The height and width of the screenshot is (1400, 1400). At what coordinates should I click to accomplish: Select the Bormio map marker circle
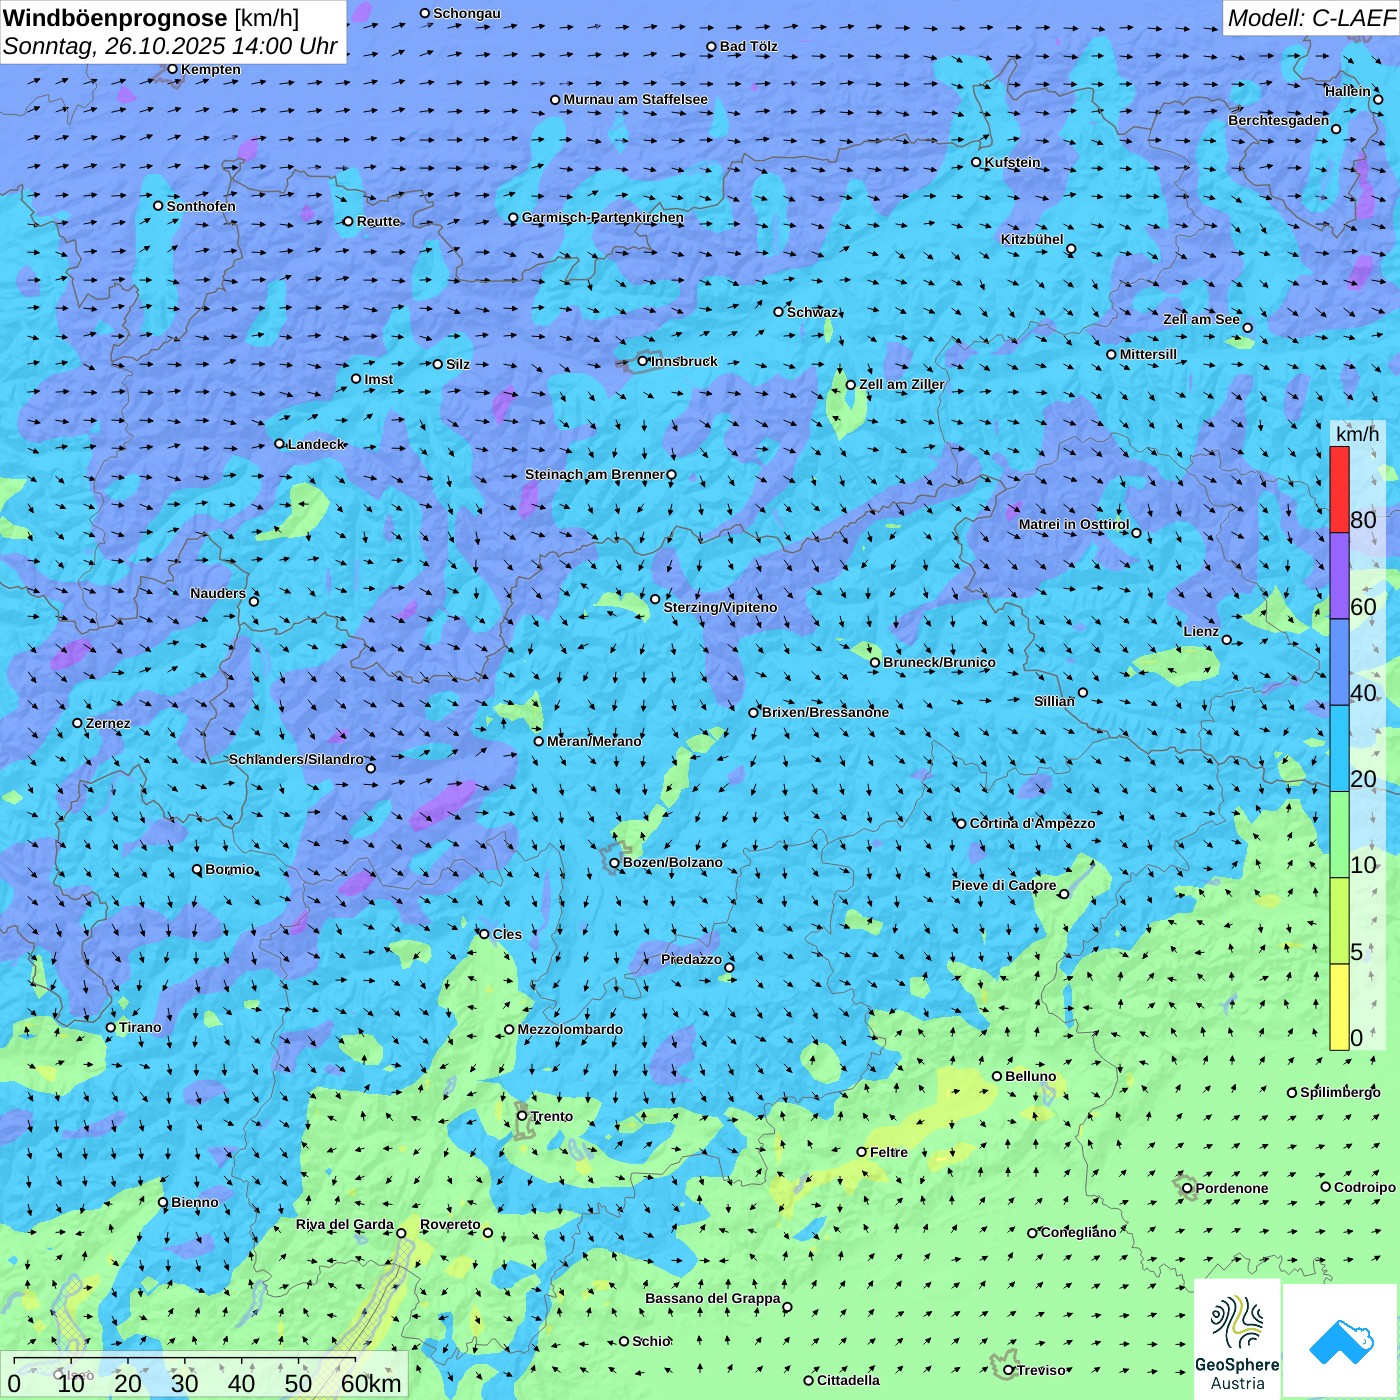[x=197, y=869]
